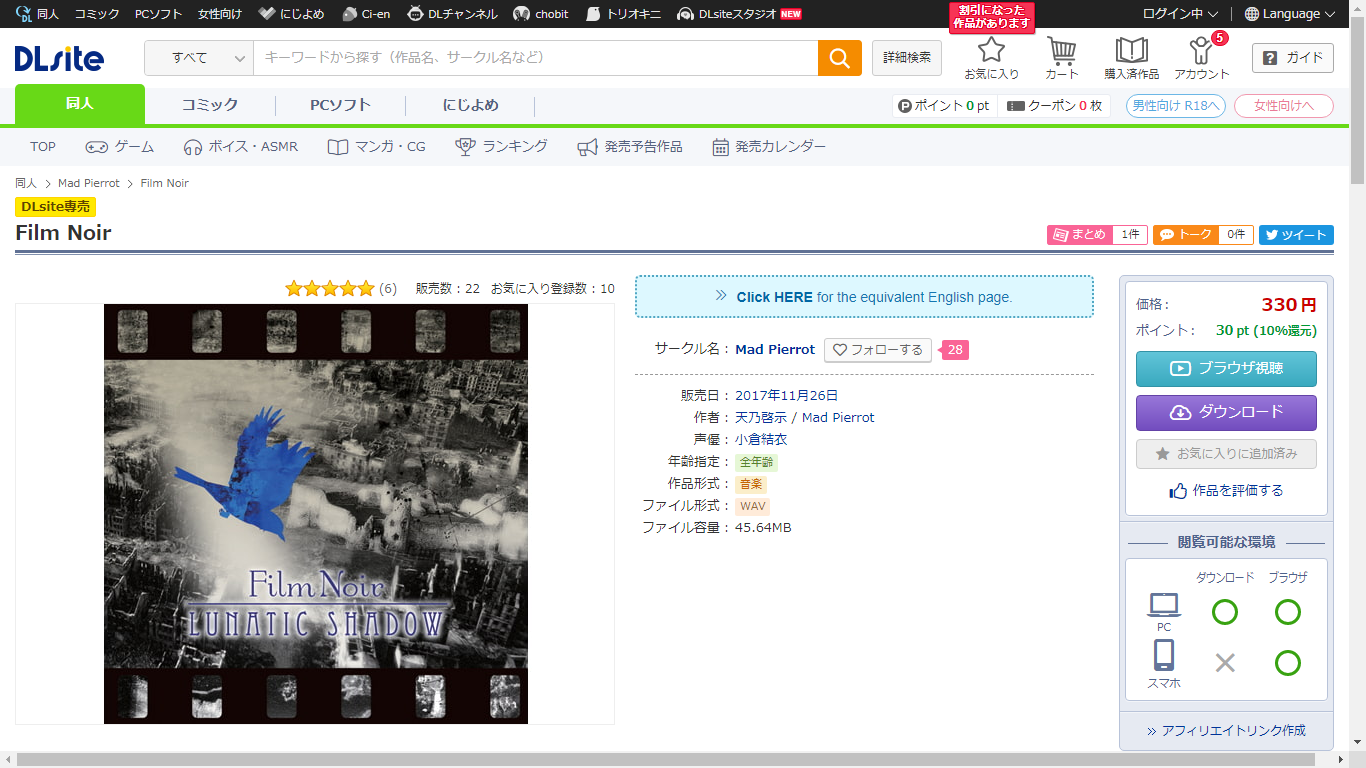Click the トリオキニ icon in top bar
1366x768 pixels.
point(593,14)
